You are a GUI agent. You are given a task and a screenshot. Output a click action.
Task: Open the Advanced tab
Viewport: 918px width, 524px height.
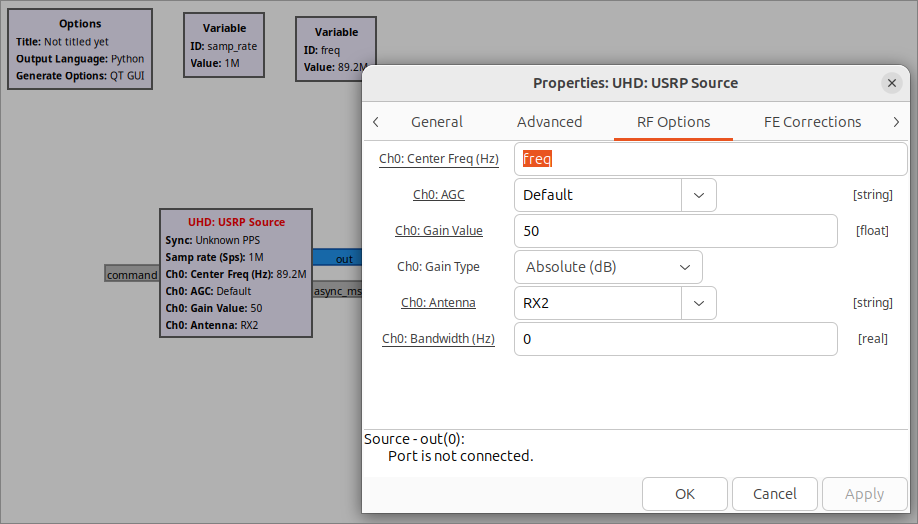(549, 122)
